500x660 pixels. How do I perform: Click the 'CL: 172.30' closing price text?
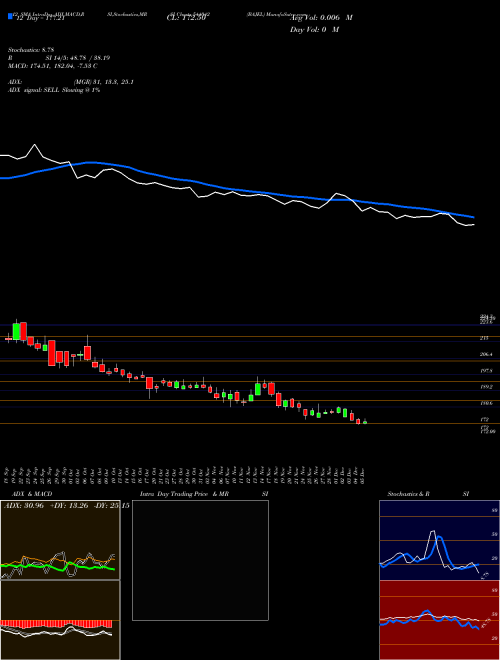[x=186, y=19]
